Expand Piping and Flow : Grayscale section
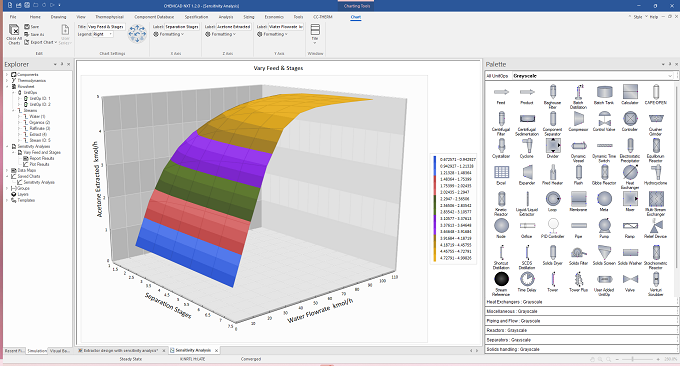This screenshot has height=366, width=680. pyautogui.click(x=581, y=320)
